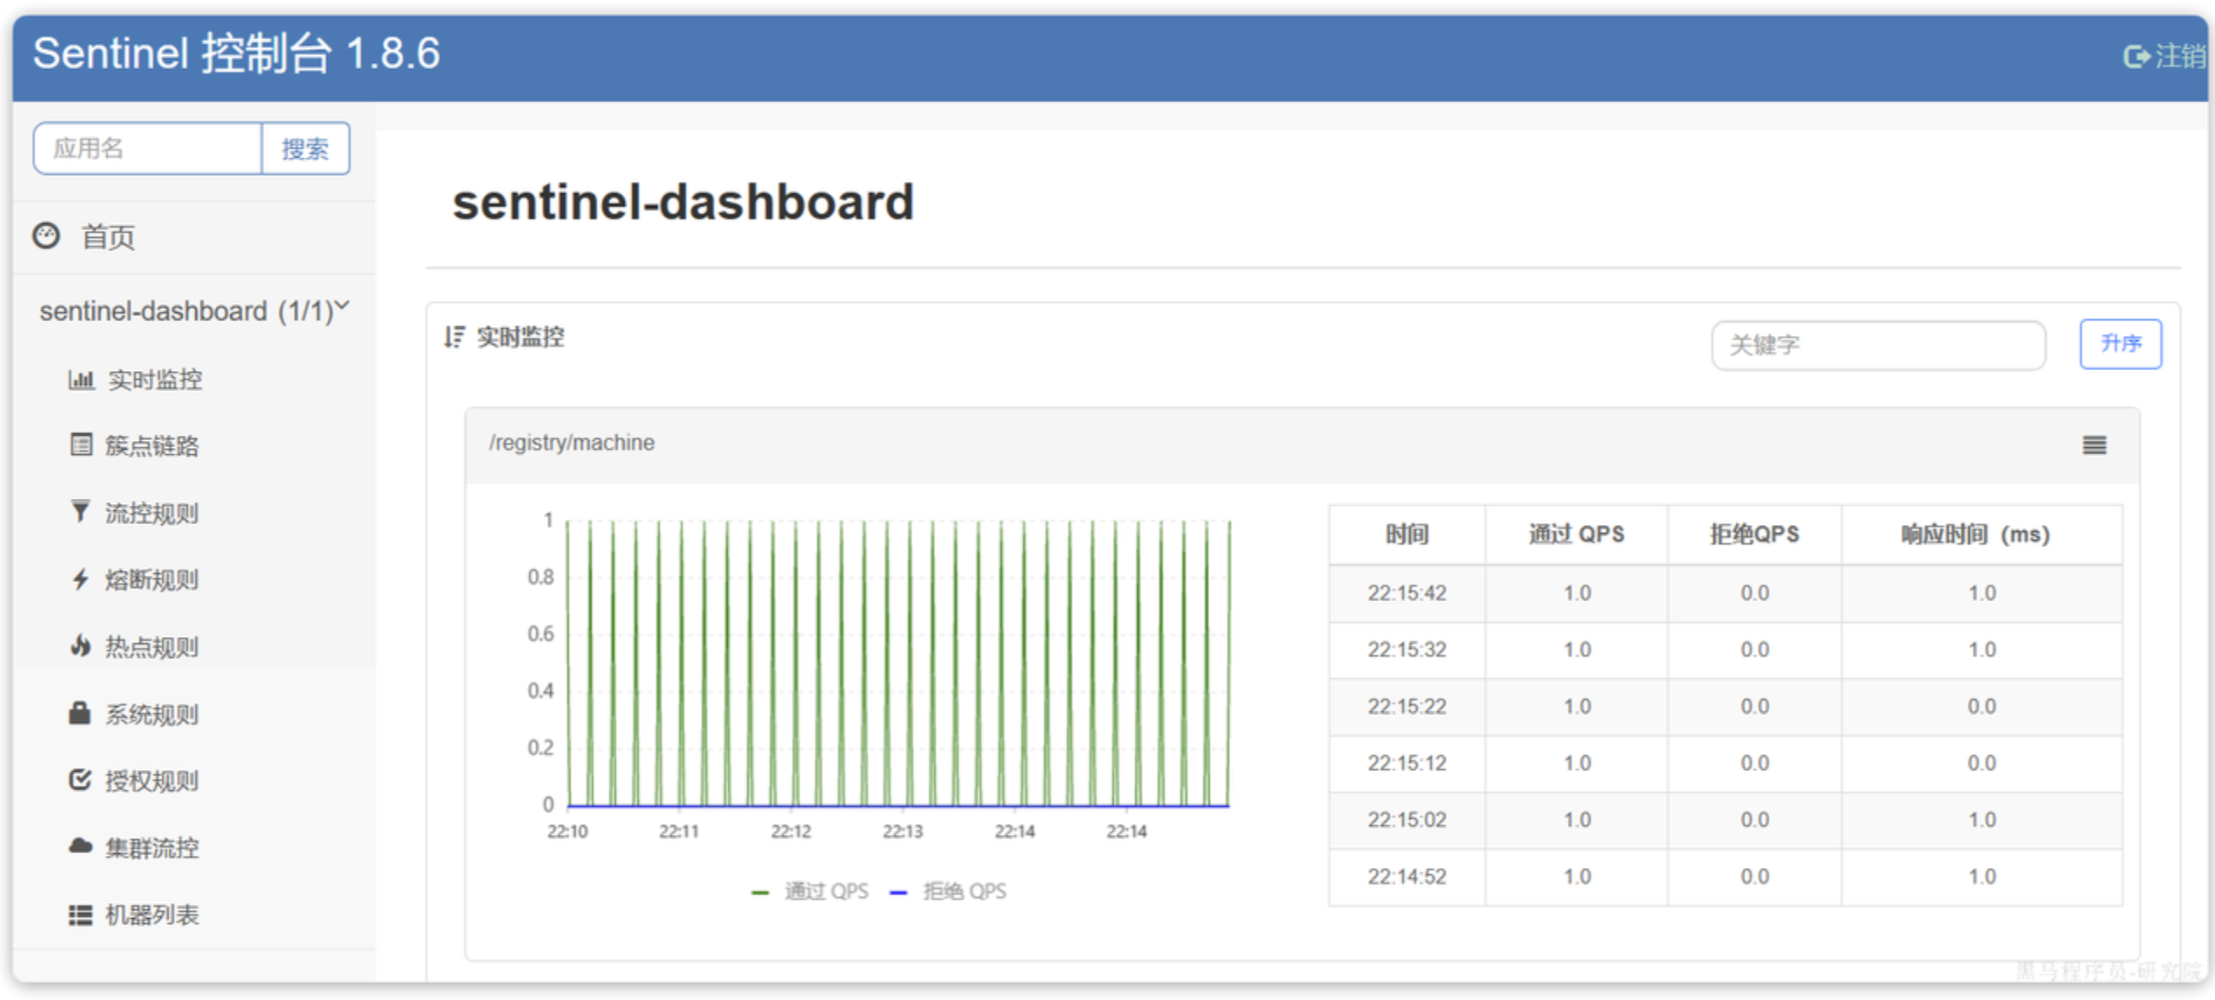This screenshot has width=2215, height=1000.
Task: Click the sort icon next to 实时监控 heading
Action: (455, 337)
